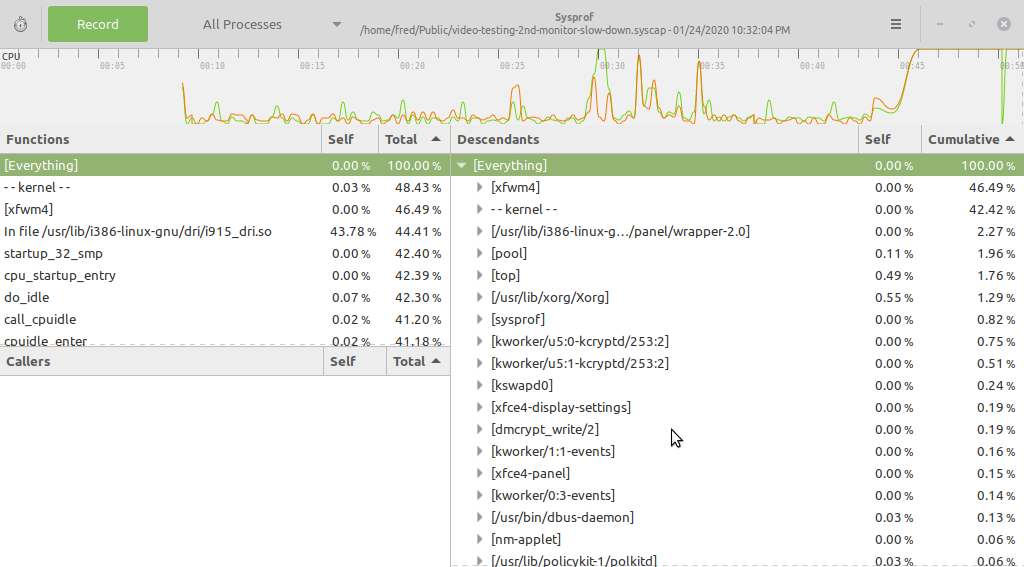1024x567 pixels.
Task: Expand the [sysprof] descendant entry
Action: (479, 320)
